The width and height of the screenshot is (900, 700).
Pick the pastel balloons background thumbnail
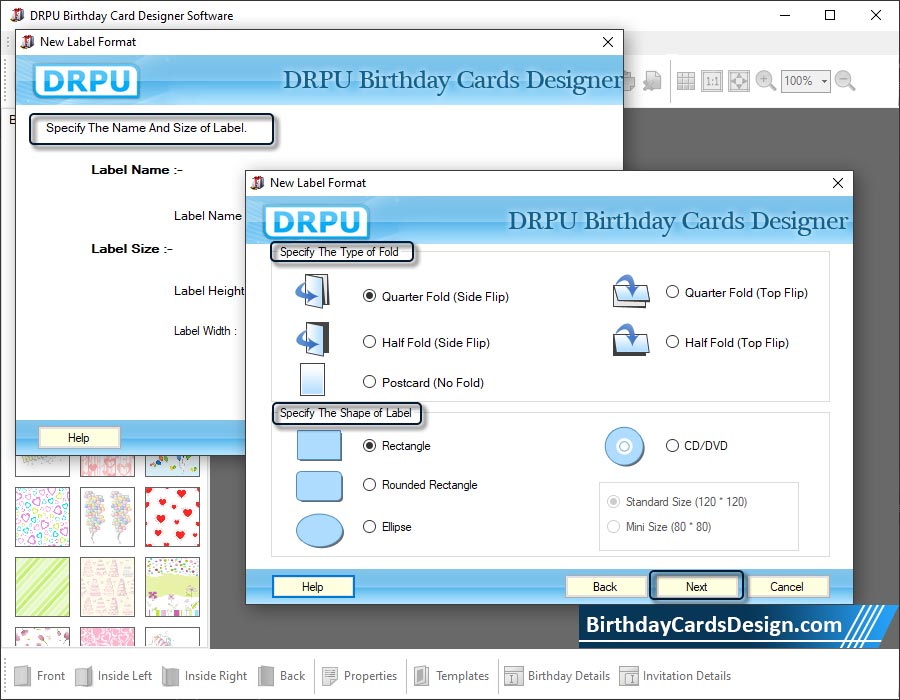coord(107,516)
